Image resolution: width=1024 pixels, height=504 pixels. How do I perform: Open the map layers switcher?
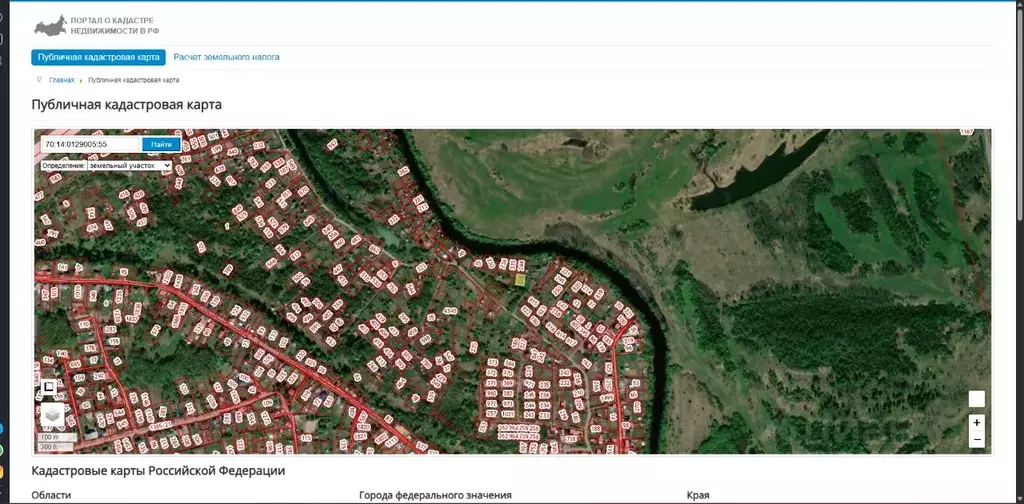coord(51,412)
